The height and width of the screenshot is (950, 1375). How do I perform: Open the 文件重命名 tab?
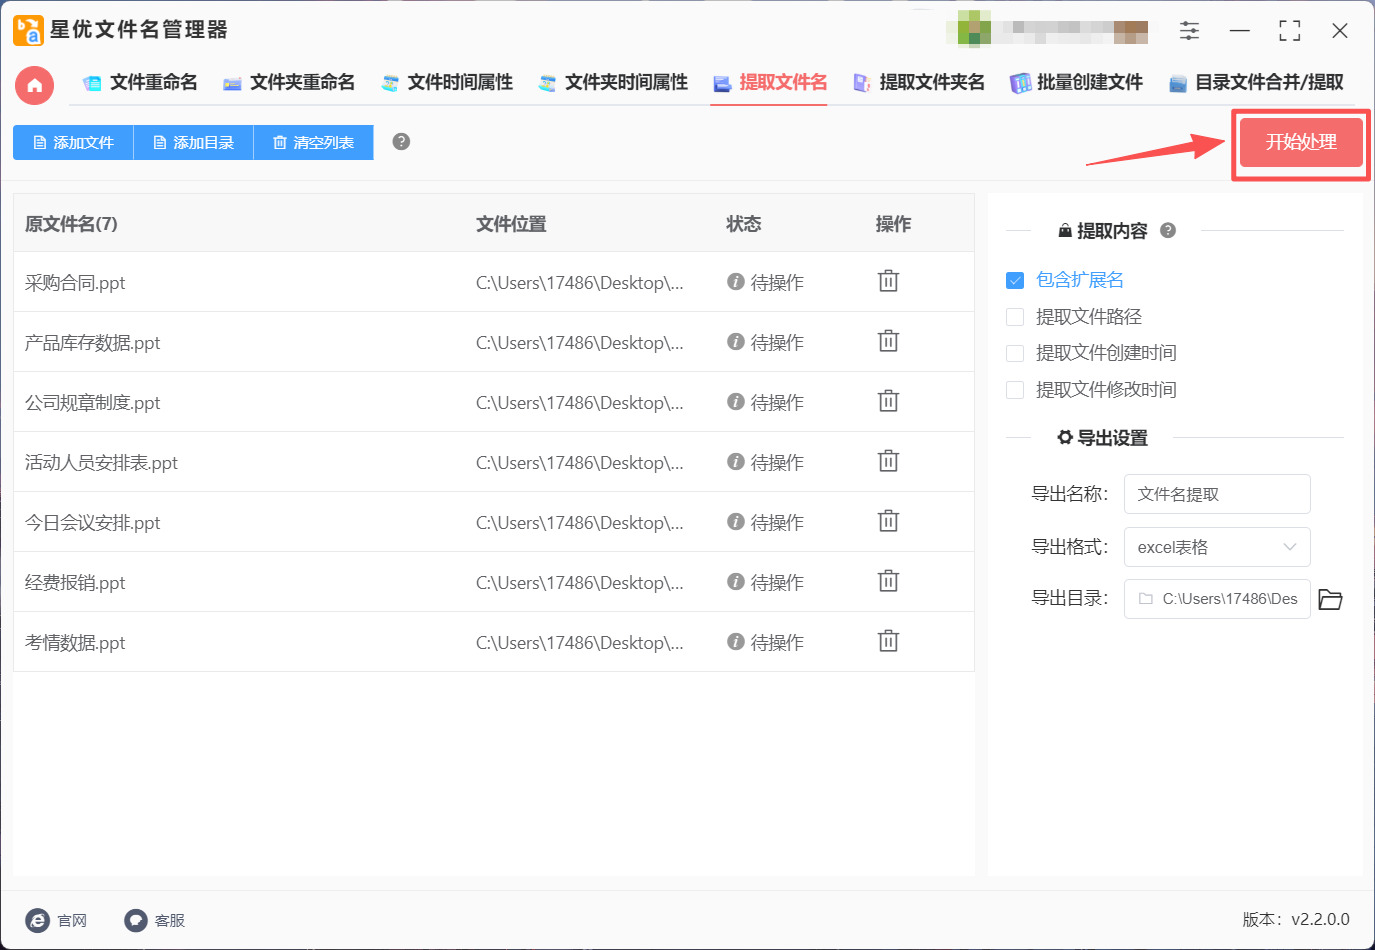click(140, 82)
